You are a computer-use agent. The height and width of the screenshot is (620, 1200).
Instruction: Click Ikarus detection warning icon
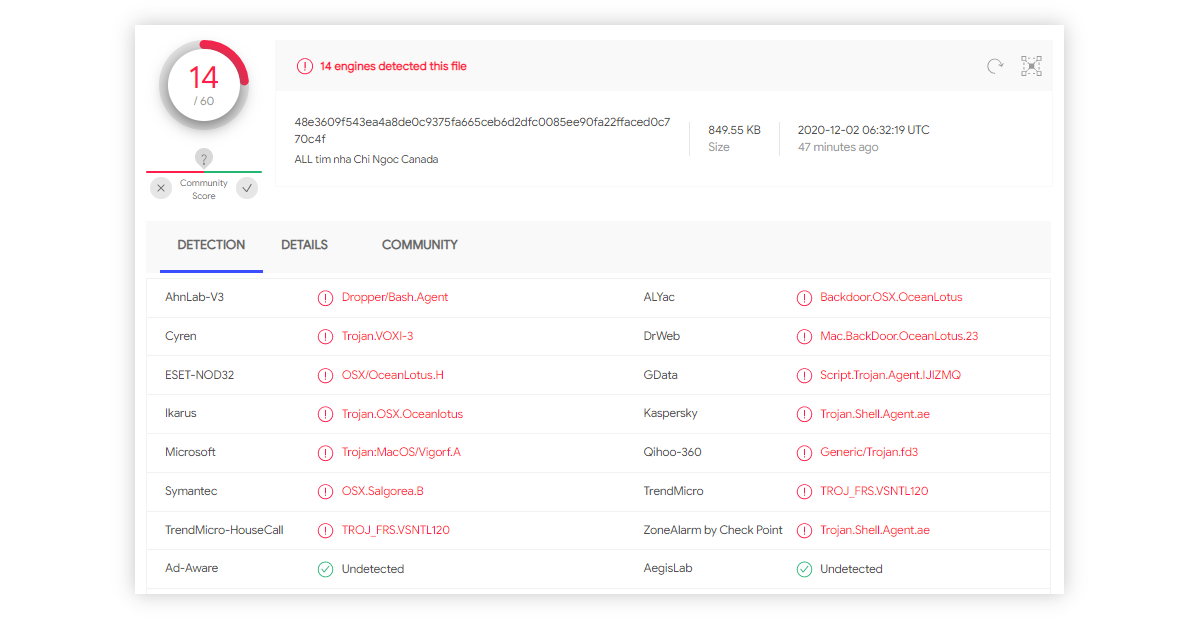click(x=325, y=414)
